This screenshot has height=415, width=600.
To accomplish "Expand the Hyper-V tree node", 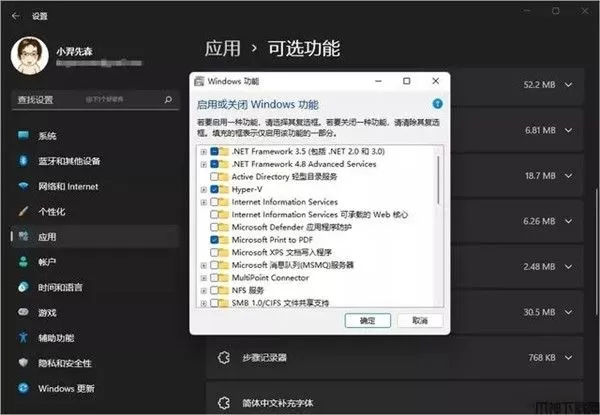I will click(204, 190).
